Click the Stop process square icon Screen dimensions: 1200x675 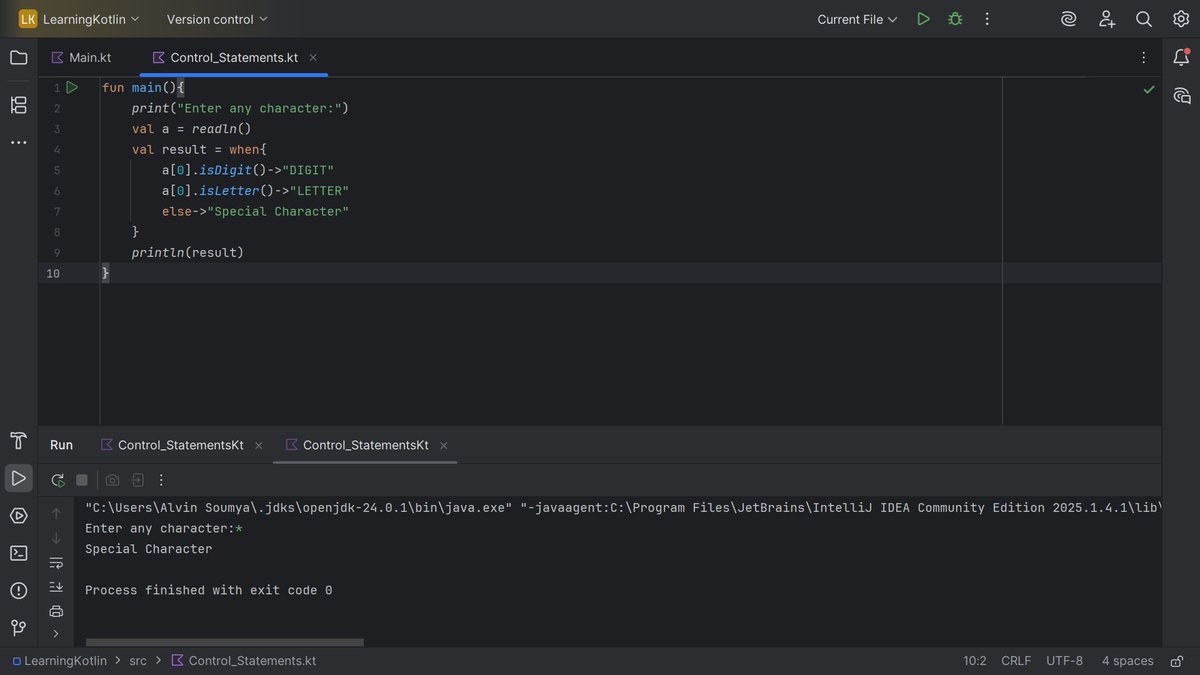point(82,480)
